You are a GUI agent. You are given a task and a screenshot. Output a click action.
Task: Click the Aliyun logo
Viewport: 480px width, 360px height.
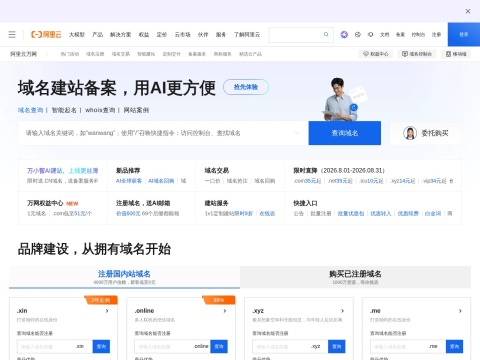click(46, 34)
